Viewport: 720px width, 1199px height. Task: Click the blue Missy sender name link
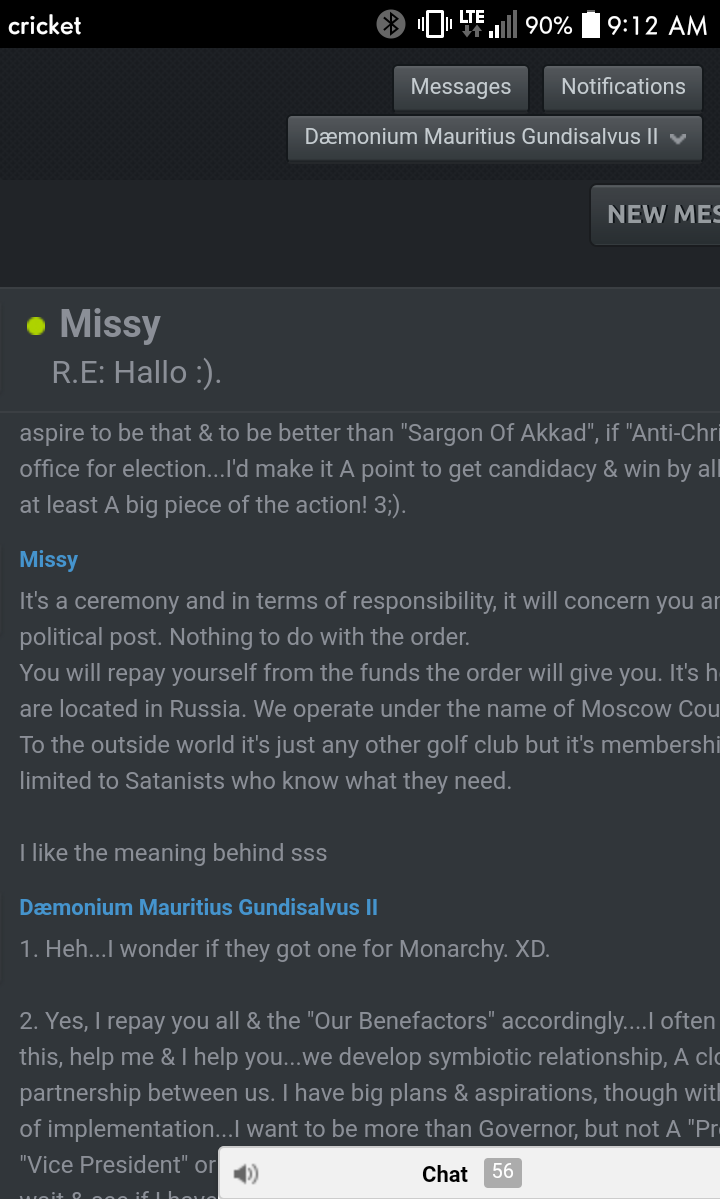[49, 560]
